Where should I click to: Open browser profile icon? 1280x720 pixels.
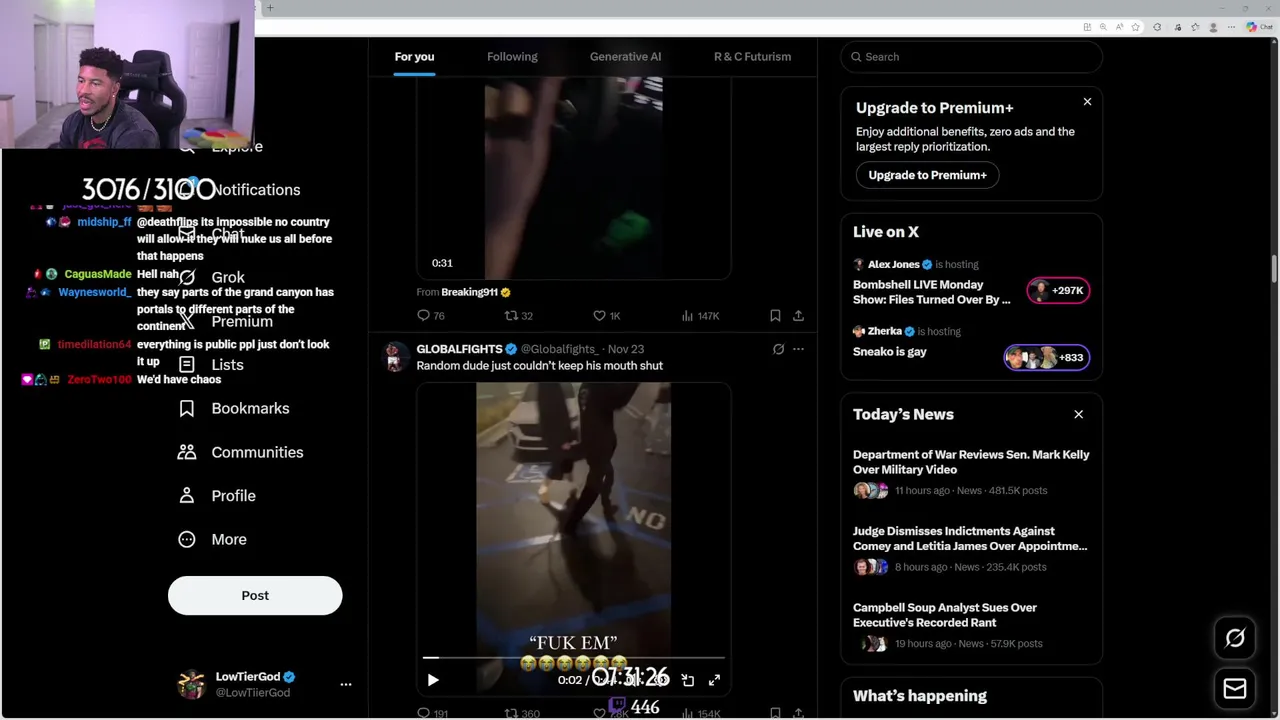[1213, 27]
